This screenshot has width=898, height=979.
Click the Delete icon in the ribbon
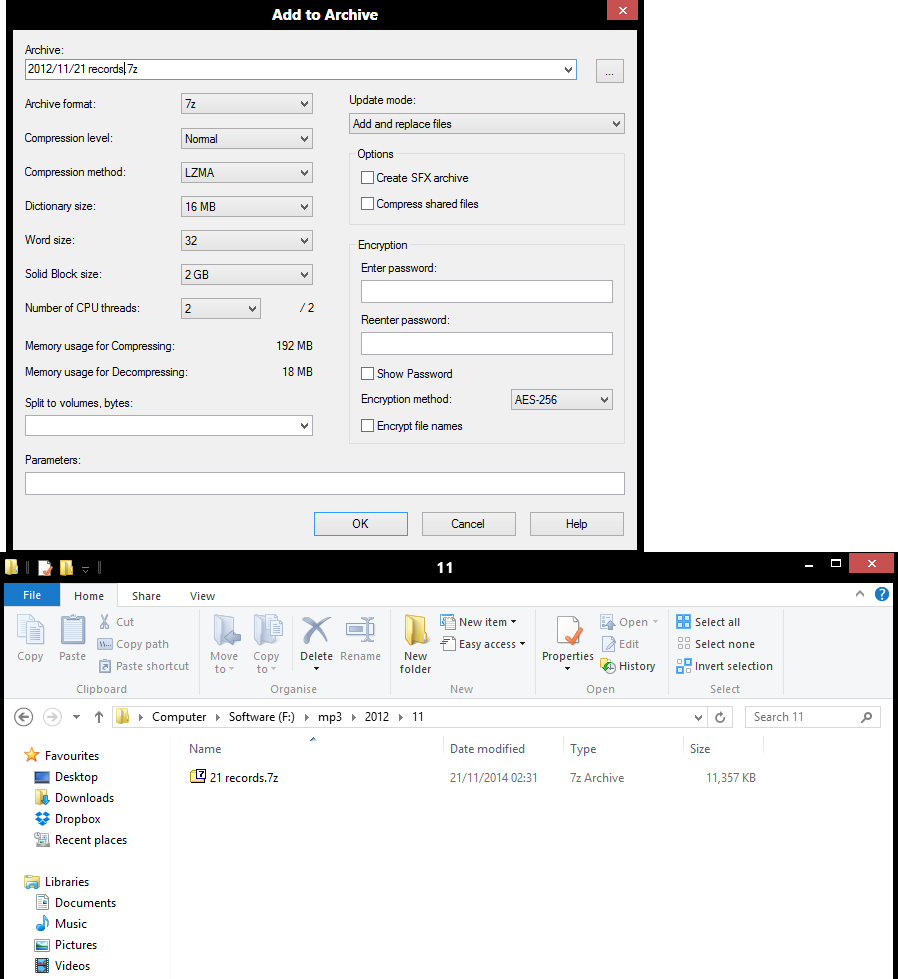click(316, 633)
